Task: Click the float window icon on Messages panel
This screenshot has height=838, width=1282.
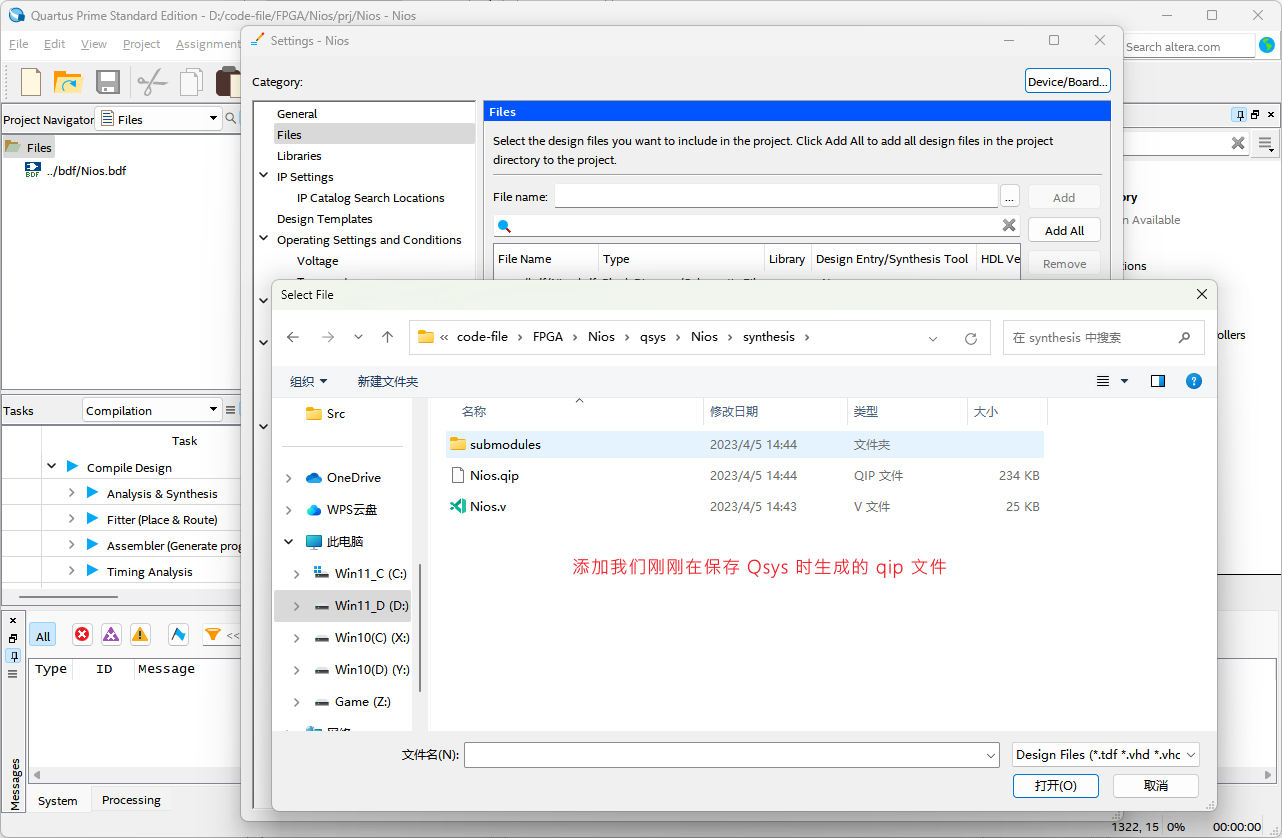Action: (x=13, y=638)
